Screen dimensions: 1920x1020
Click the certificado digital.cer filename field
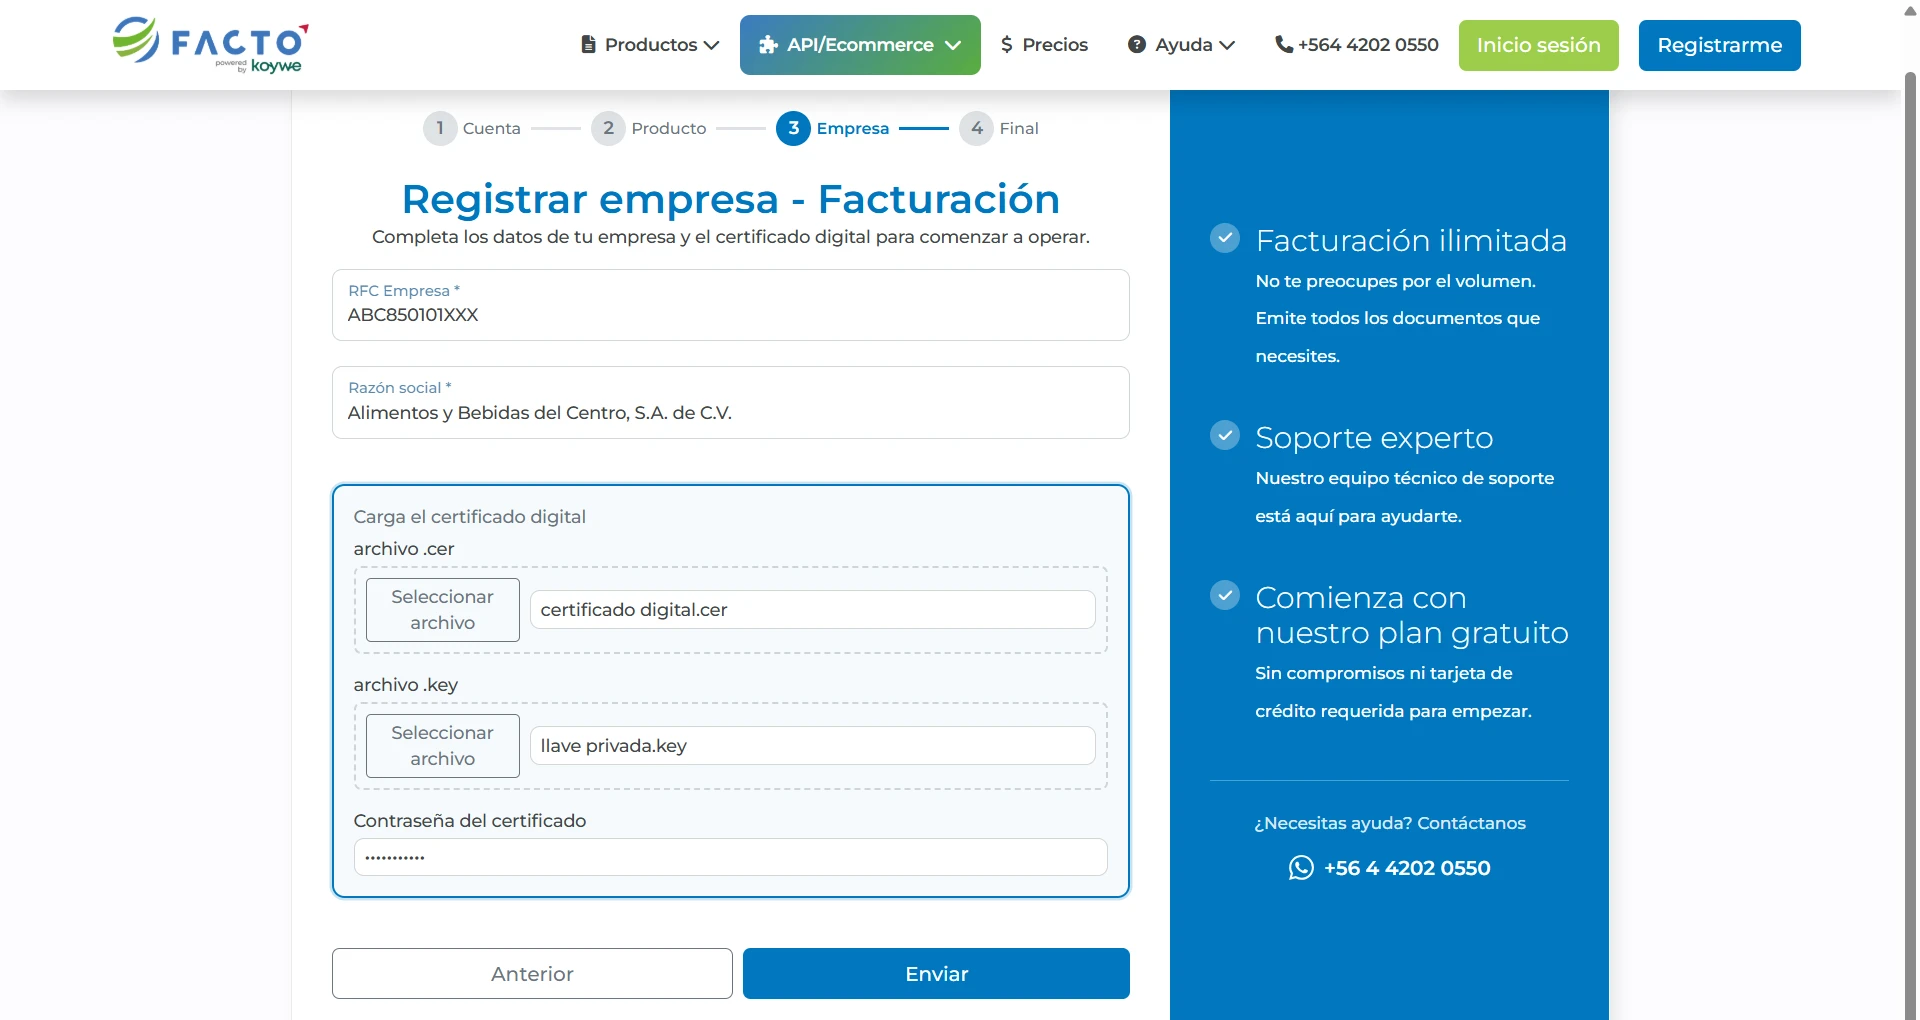(812, 610)
